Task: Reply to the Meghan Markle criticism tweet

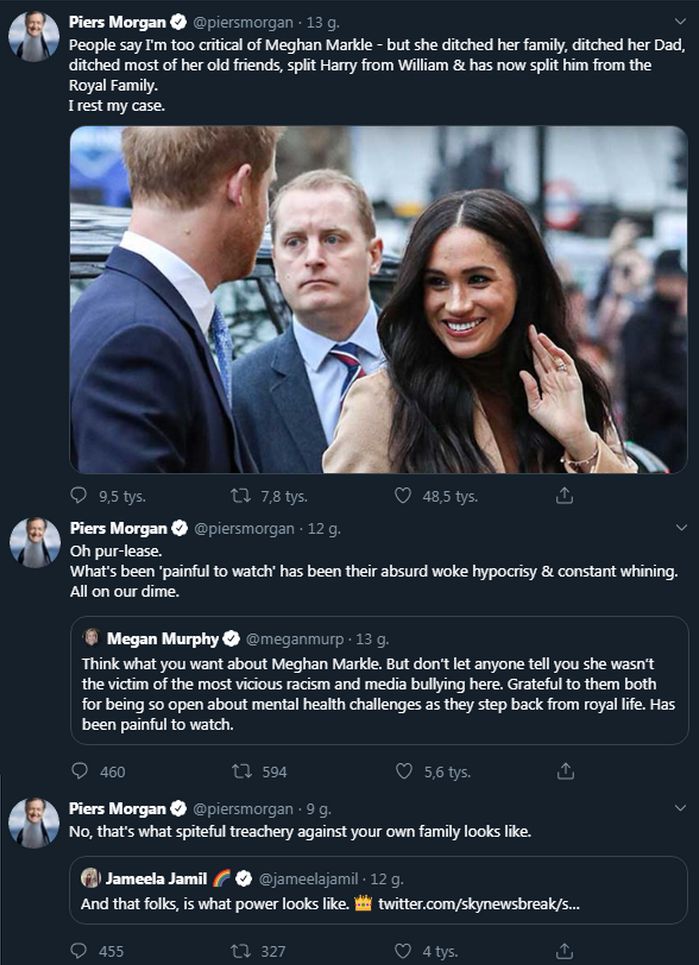Action: tap(80, 496)
